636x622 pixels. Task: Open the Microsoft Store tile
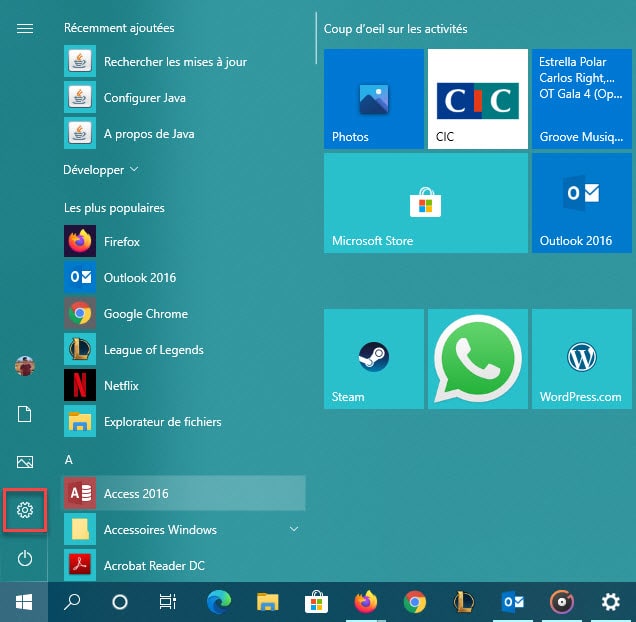point(426,203)
